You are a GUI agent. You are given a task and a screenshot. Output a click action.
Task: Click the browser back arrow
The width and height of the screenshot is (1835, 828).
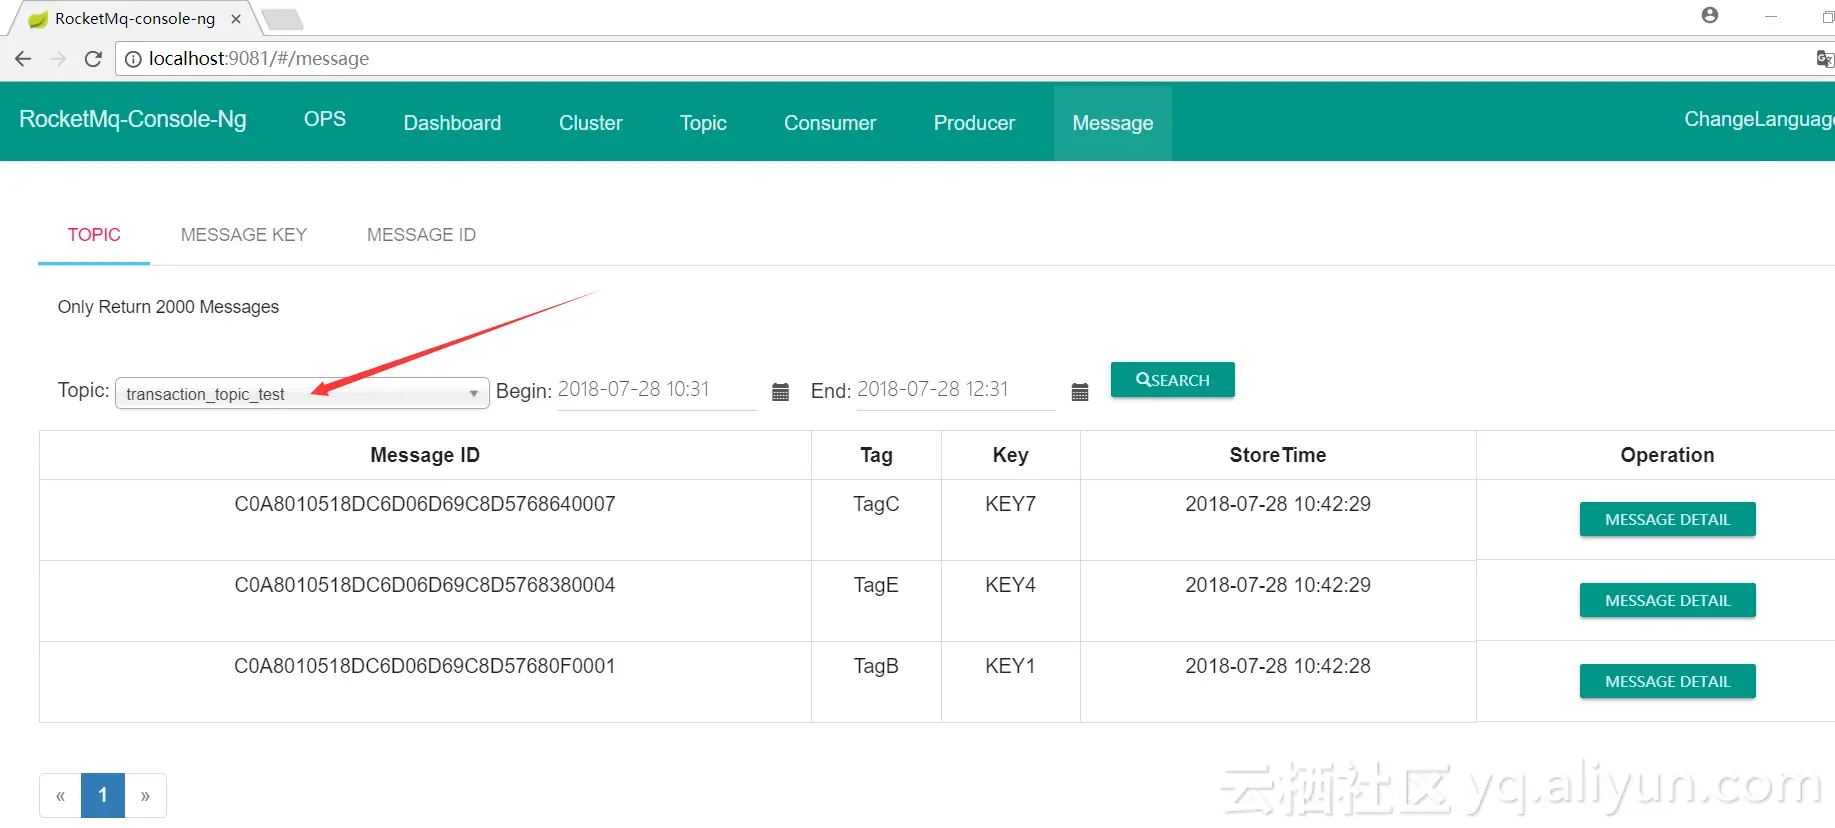[x=23, y=59]
